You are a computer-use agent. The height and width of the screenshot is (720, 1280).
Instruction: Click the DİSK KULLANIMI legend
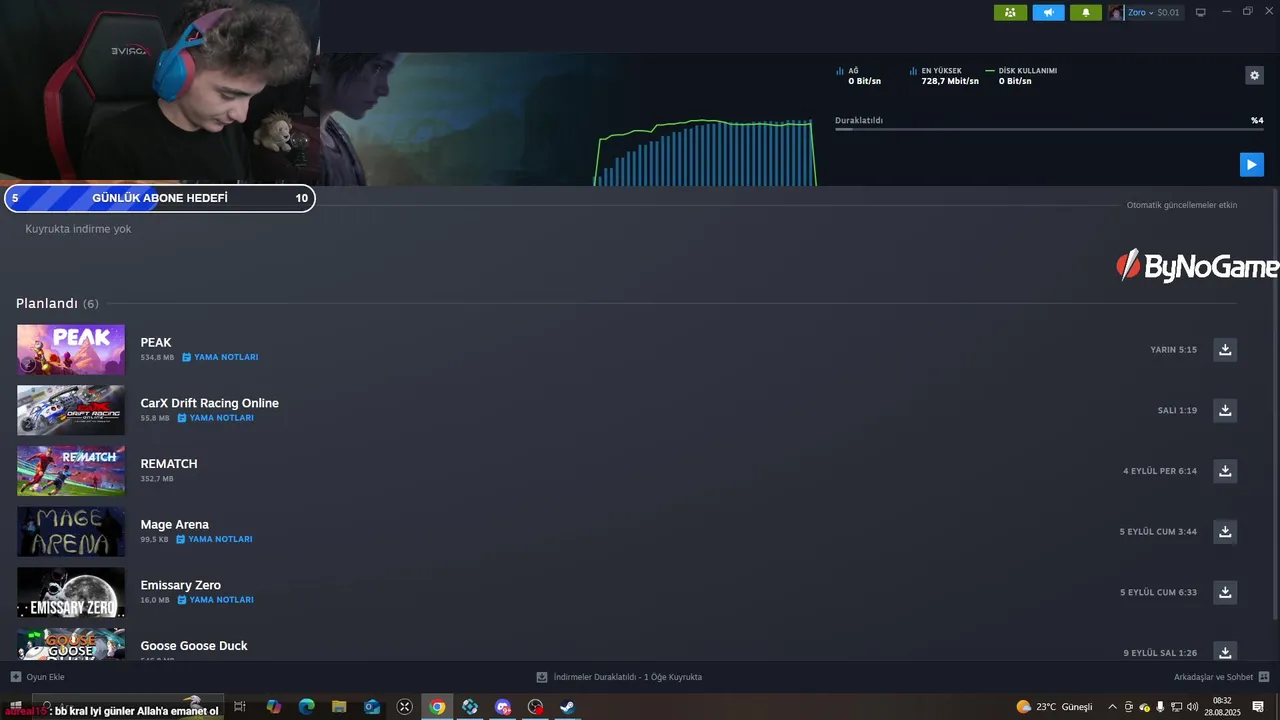1021,76
